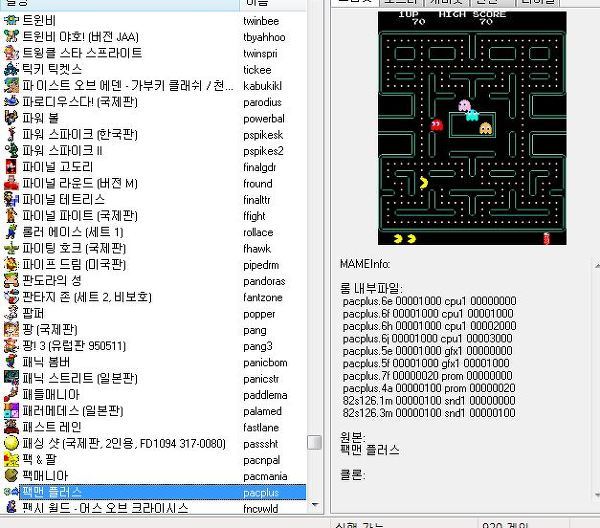Click ROM name pandoras

tap(264, 281)
